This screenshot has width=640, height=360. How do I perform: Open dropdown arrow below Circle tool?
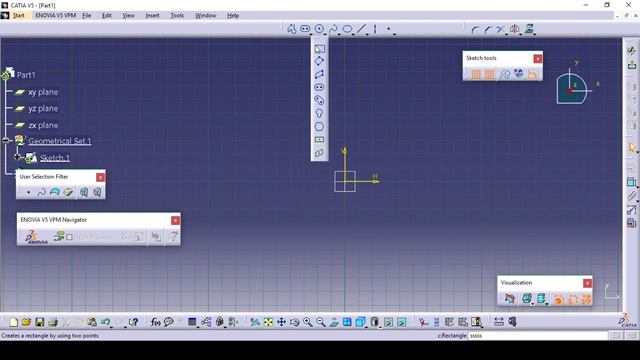325,34
